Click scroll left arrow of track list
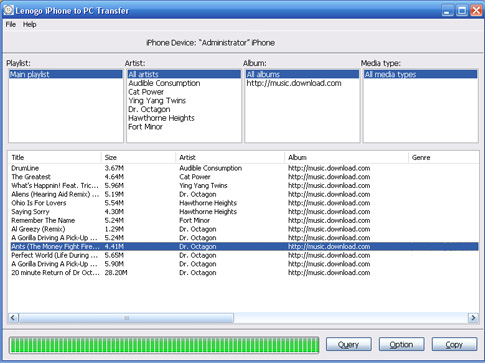The width and height of the screenshot is (485, 363). pos(13,318)
